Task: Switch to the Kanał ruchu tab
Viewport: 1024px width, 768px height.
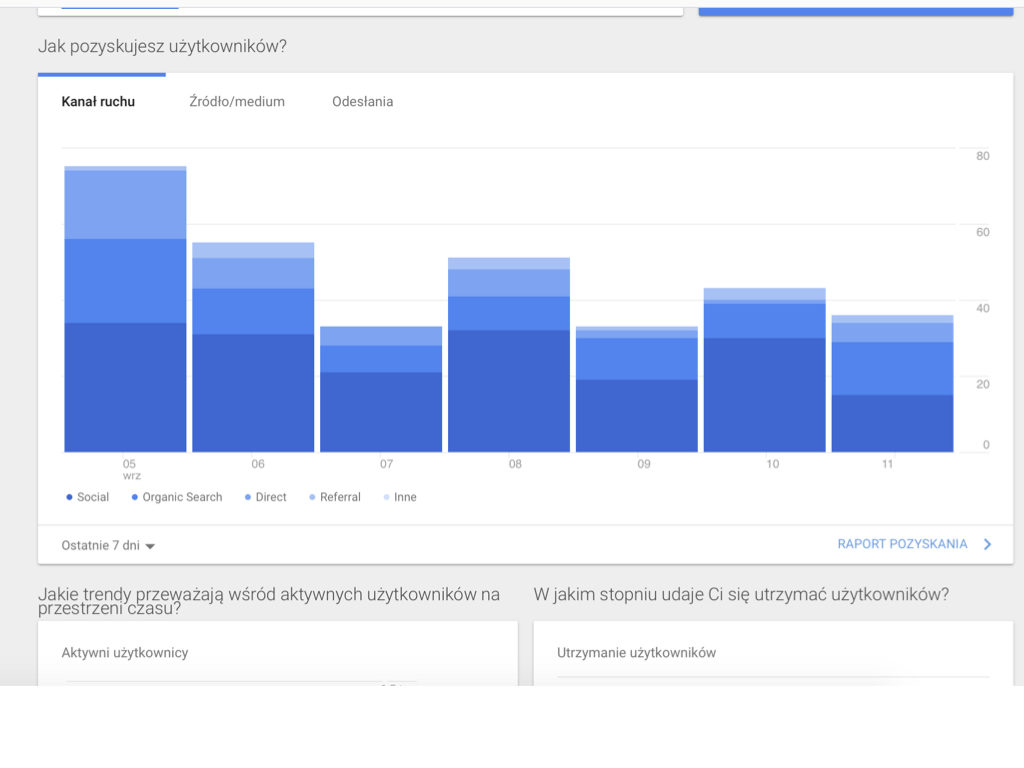Action: pyautogui.click(x=98, y=101)
